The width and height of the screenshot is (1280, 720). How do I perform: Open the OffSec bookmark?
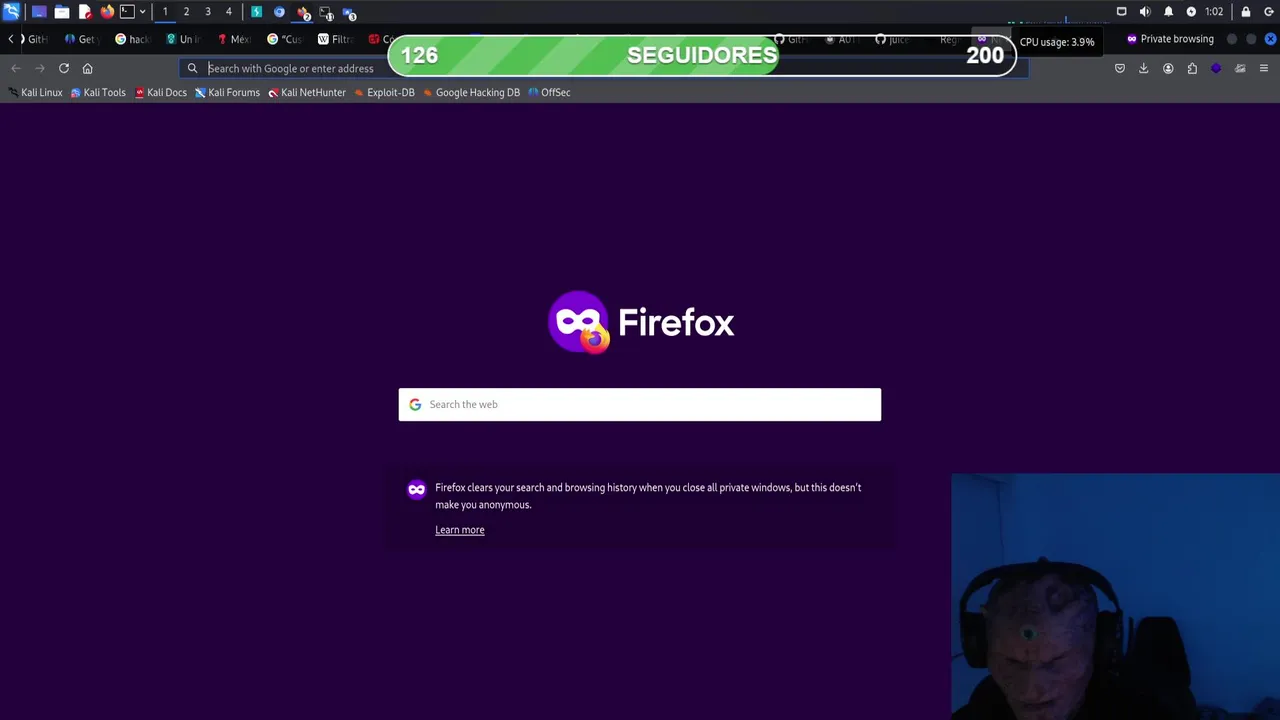[549, 92]
